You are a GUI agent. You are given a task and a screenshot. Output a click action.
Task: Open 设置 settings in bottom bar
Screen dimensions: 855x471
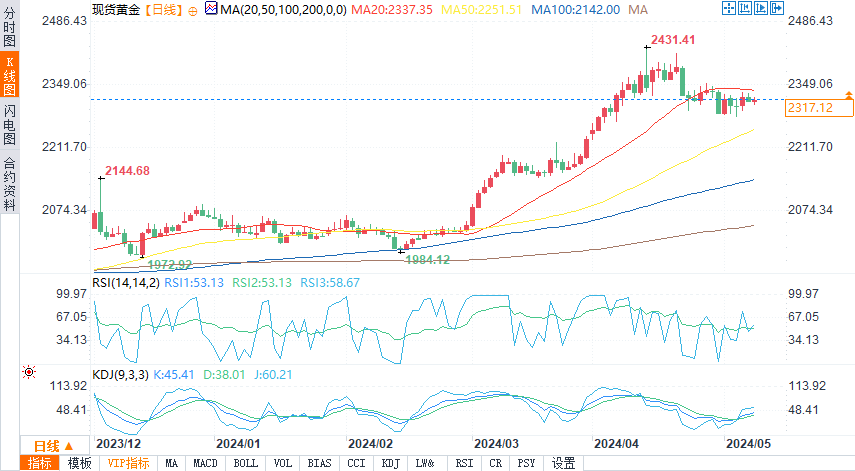click(x=564, y=463)
